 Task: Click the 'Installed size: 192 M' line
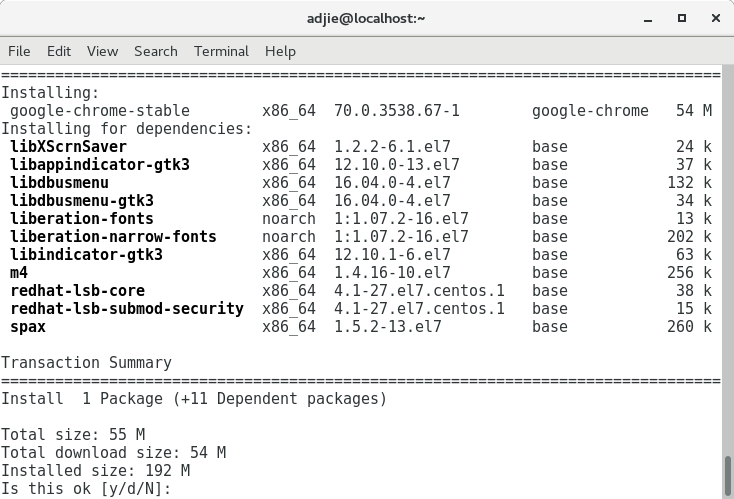pos(95,470)
